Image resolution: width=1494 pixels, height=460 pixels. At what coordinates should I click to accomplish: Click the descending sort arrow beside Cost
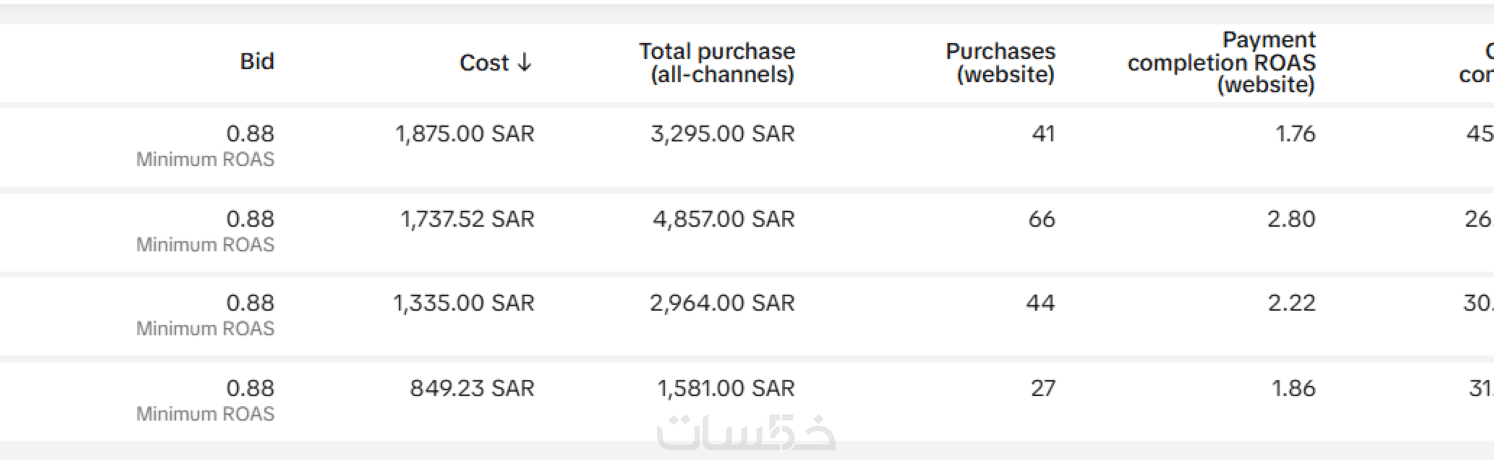pyautogui.click(x=524, y=63)
